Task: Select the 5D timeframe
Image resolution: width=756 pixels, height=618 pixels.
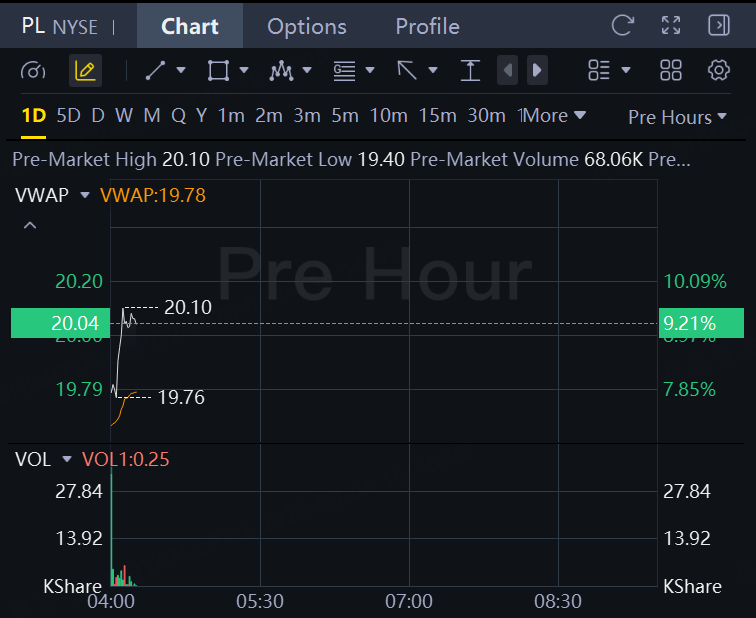Action: coord(68,116)
